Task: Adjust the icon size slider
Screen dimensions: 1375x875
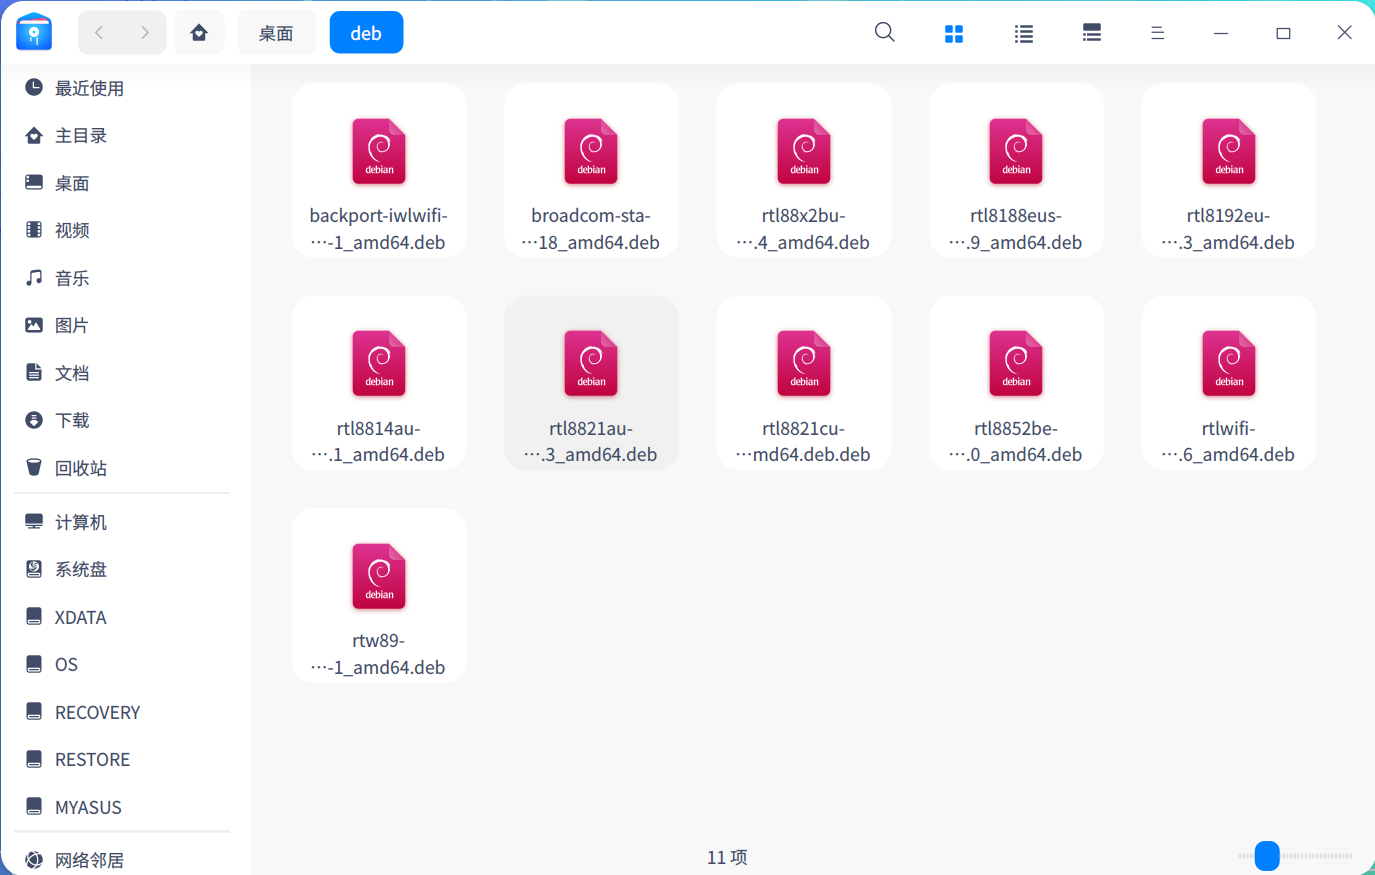Action: click(1268, 856)
